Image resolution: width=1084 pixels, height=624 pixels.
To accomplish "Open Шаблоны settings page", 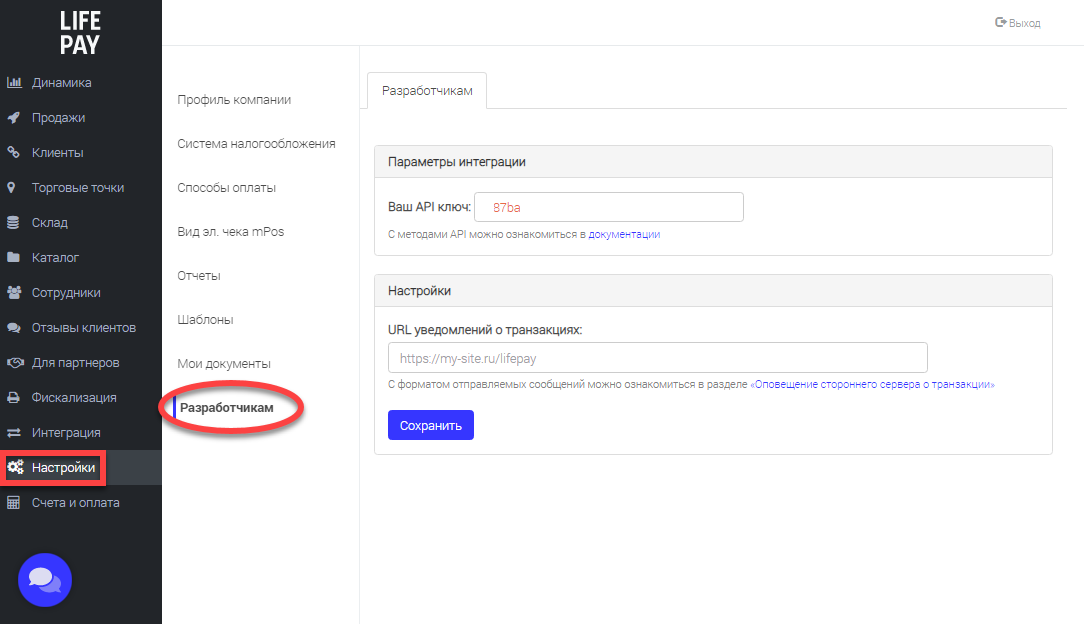I will coord(205,319).
